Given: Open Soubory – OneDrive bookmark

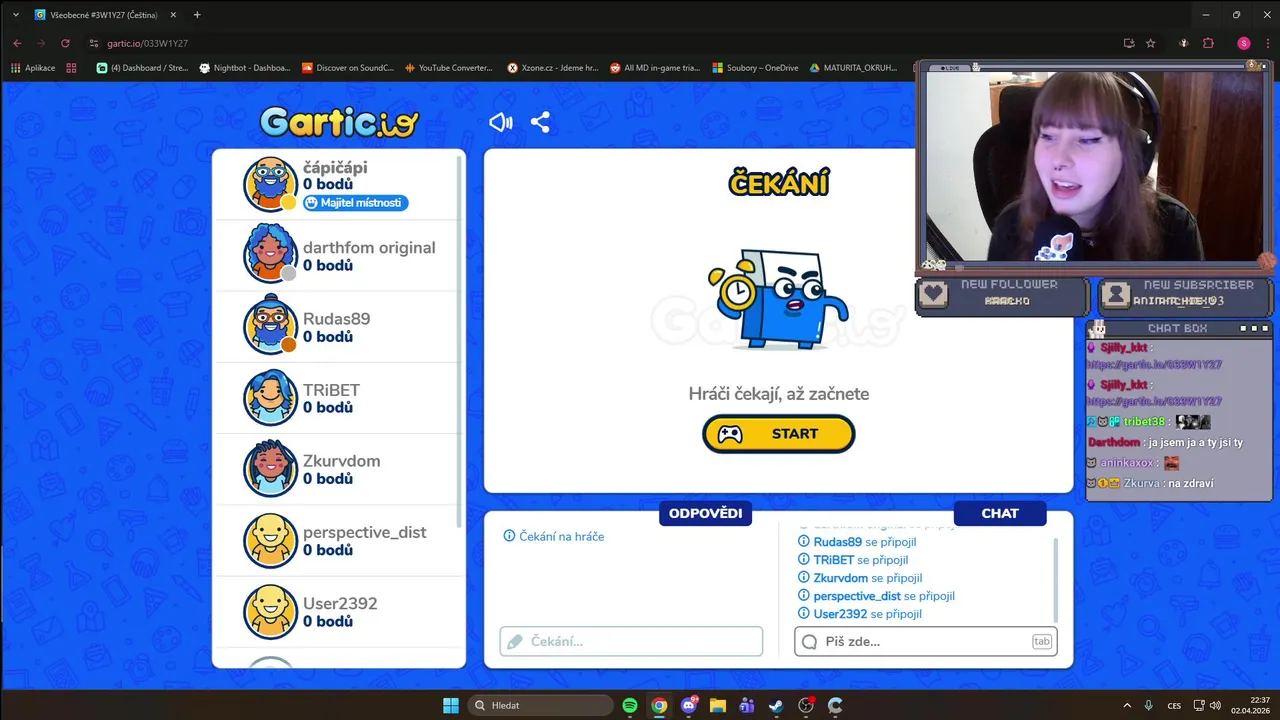Looking at the screenshot, I should (755, 68).
